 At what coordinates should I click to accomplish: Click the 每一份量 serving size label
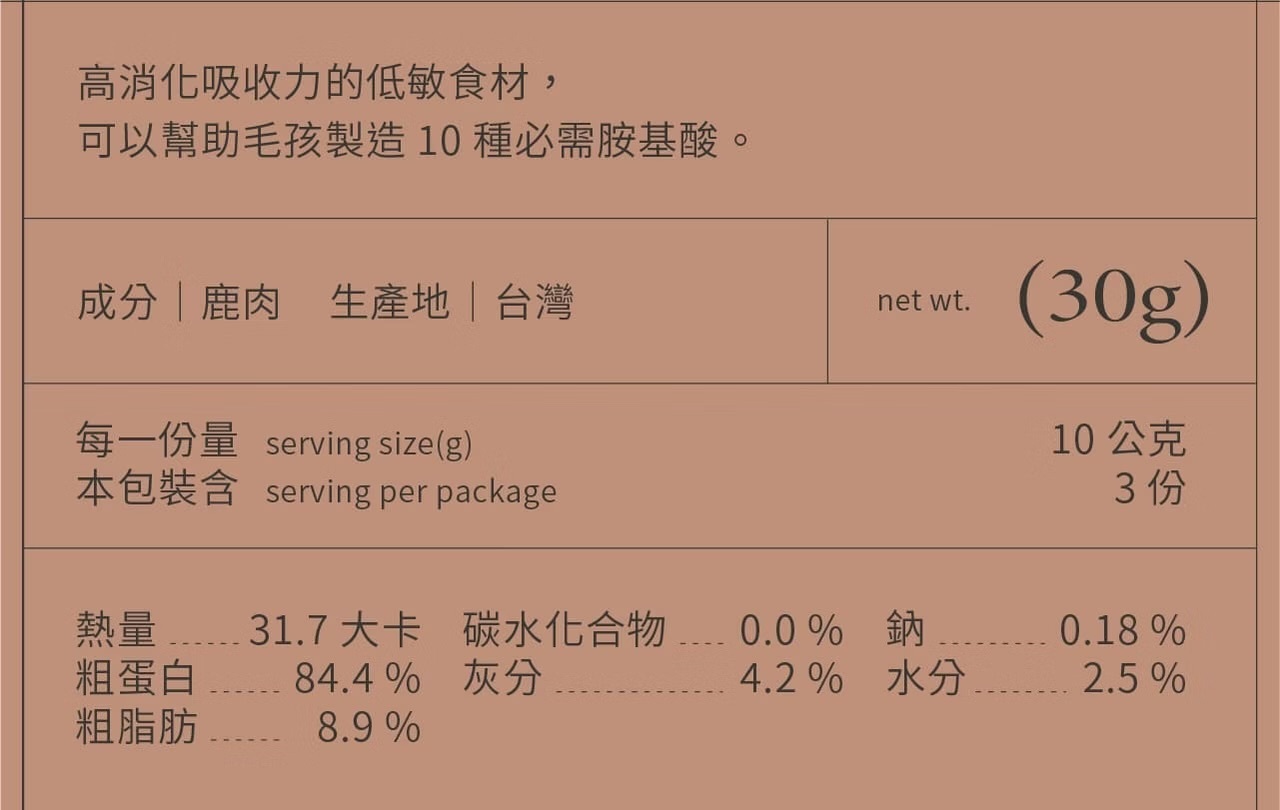157,440
